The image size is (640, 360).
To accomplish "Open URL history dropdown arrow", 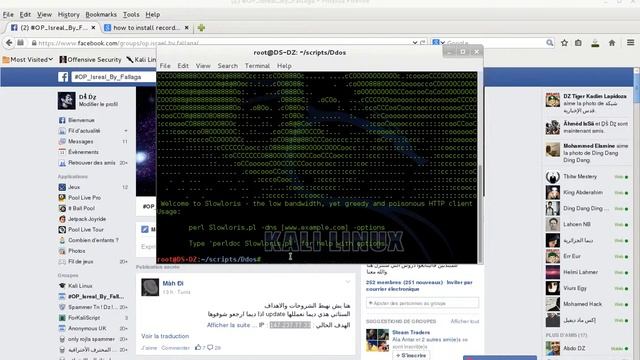I will (415, 42).
